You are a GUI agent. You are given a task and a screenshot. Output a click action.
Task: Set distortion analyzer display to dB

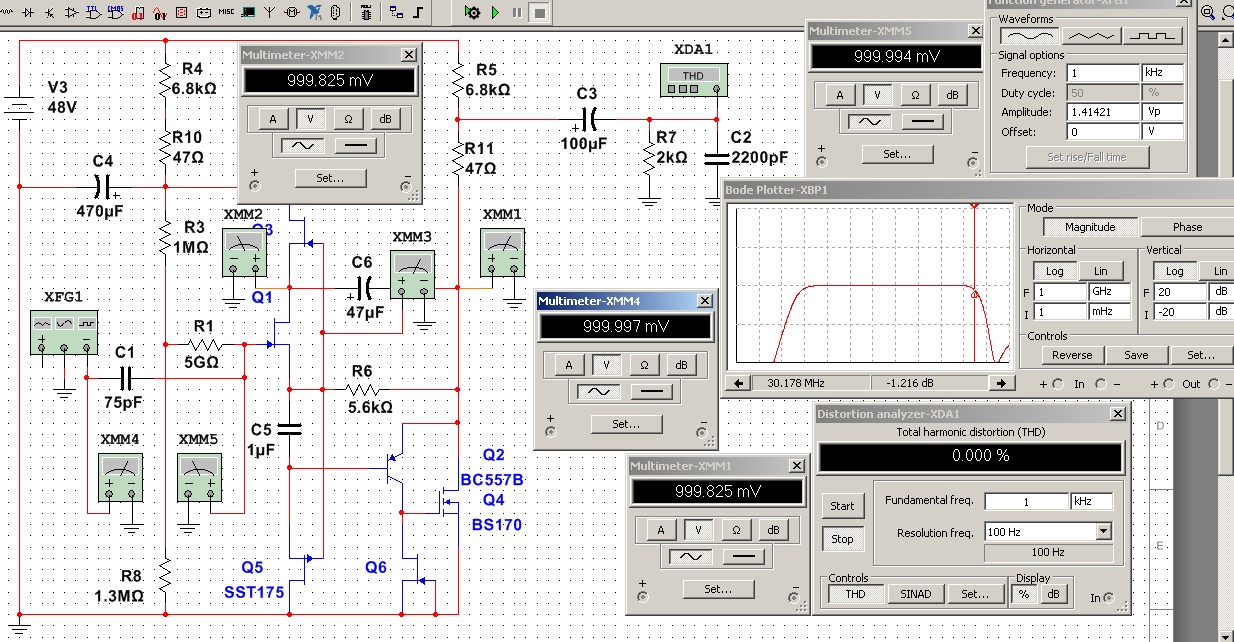1054,594
